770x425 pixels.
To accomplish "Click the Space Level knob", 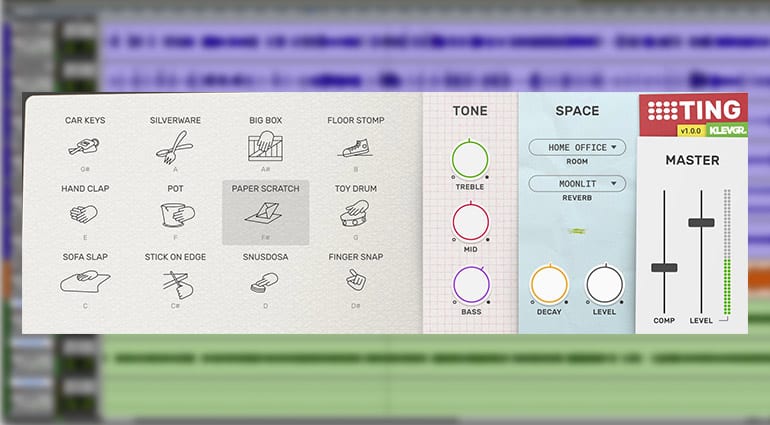I will [605, 284].
